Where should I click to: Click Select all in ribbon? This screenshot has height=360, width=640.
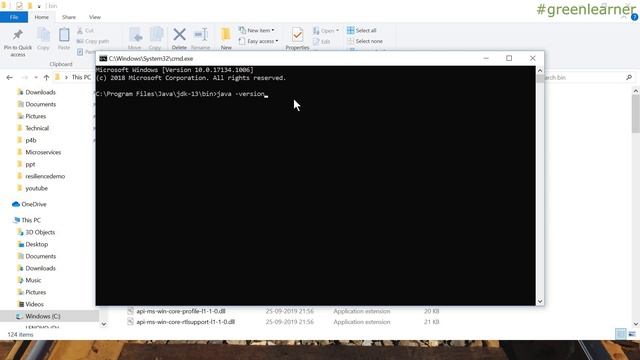tap(362, 31)
